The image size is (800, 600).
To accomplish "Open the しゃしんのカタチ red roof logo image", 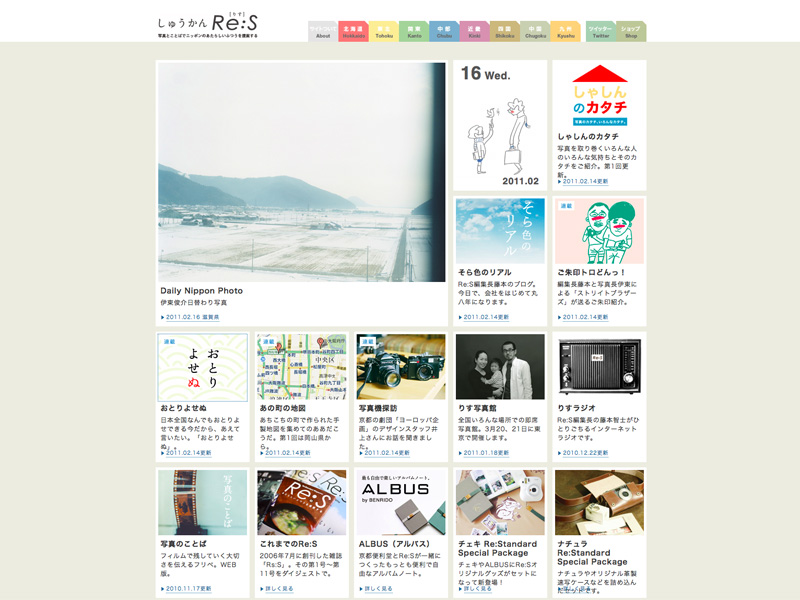I will pyautogui.click(x=599, y=95).
